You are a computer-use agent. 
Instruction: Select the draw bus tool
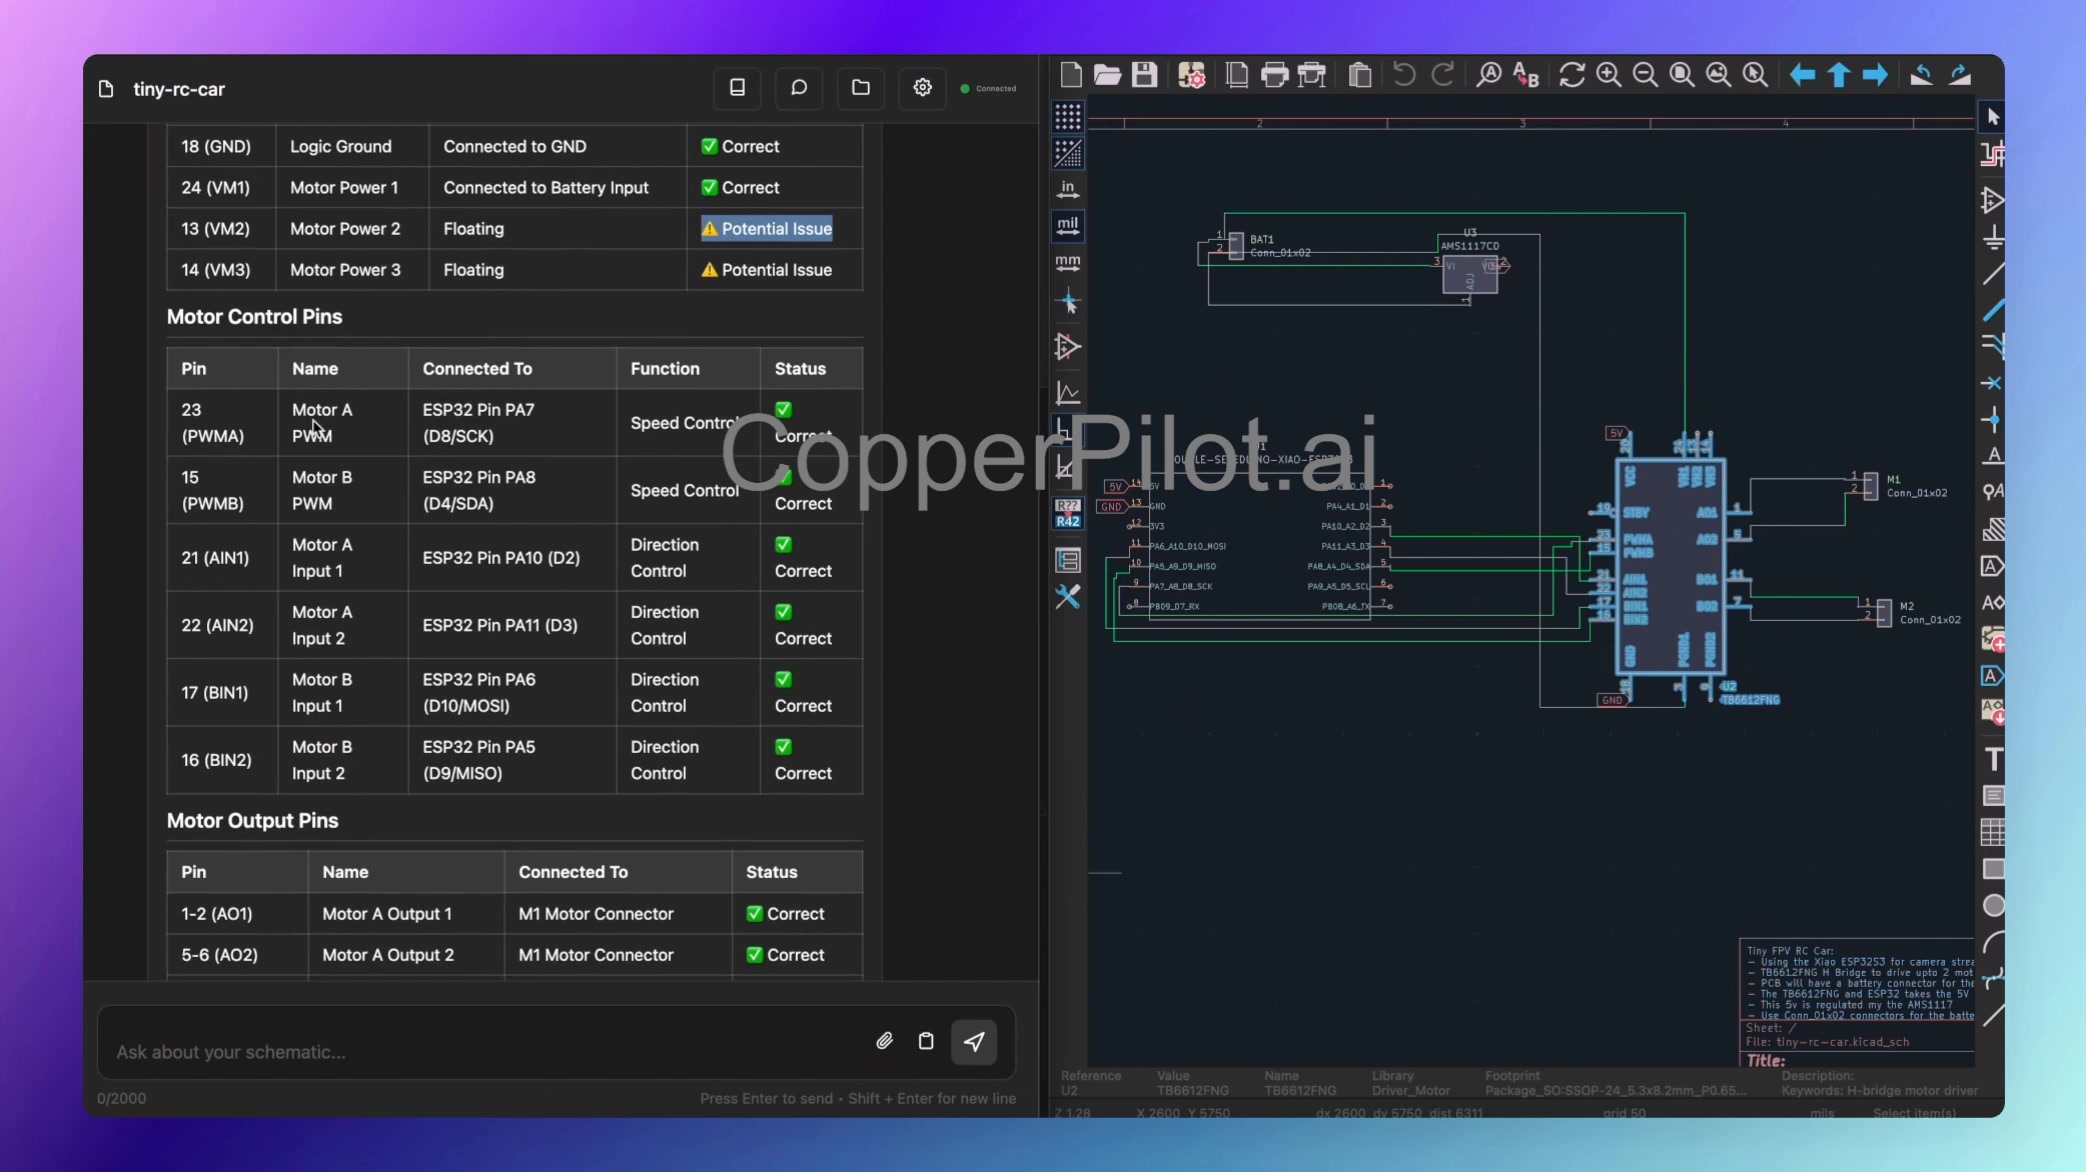pos(1993,310)
